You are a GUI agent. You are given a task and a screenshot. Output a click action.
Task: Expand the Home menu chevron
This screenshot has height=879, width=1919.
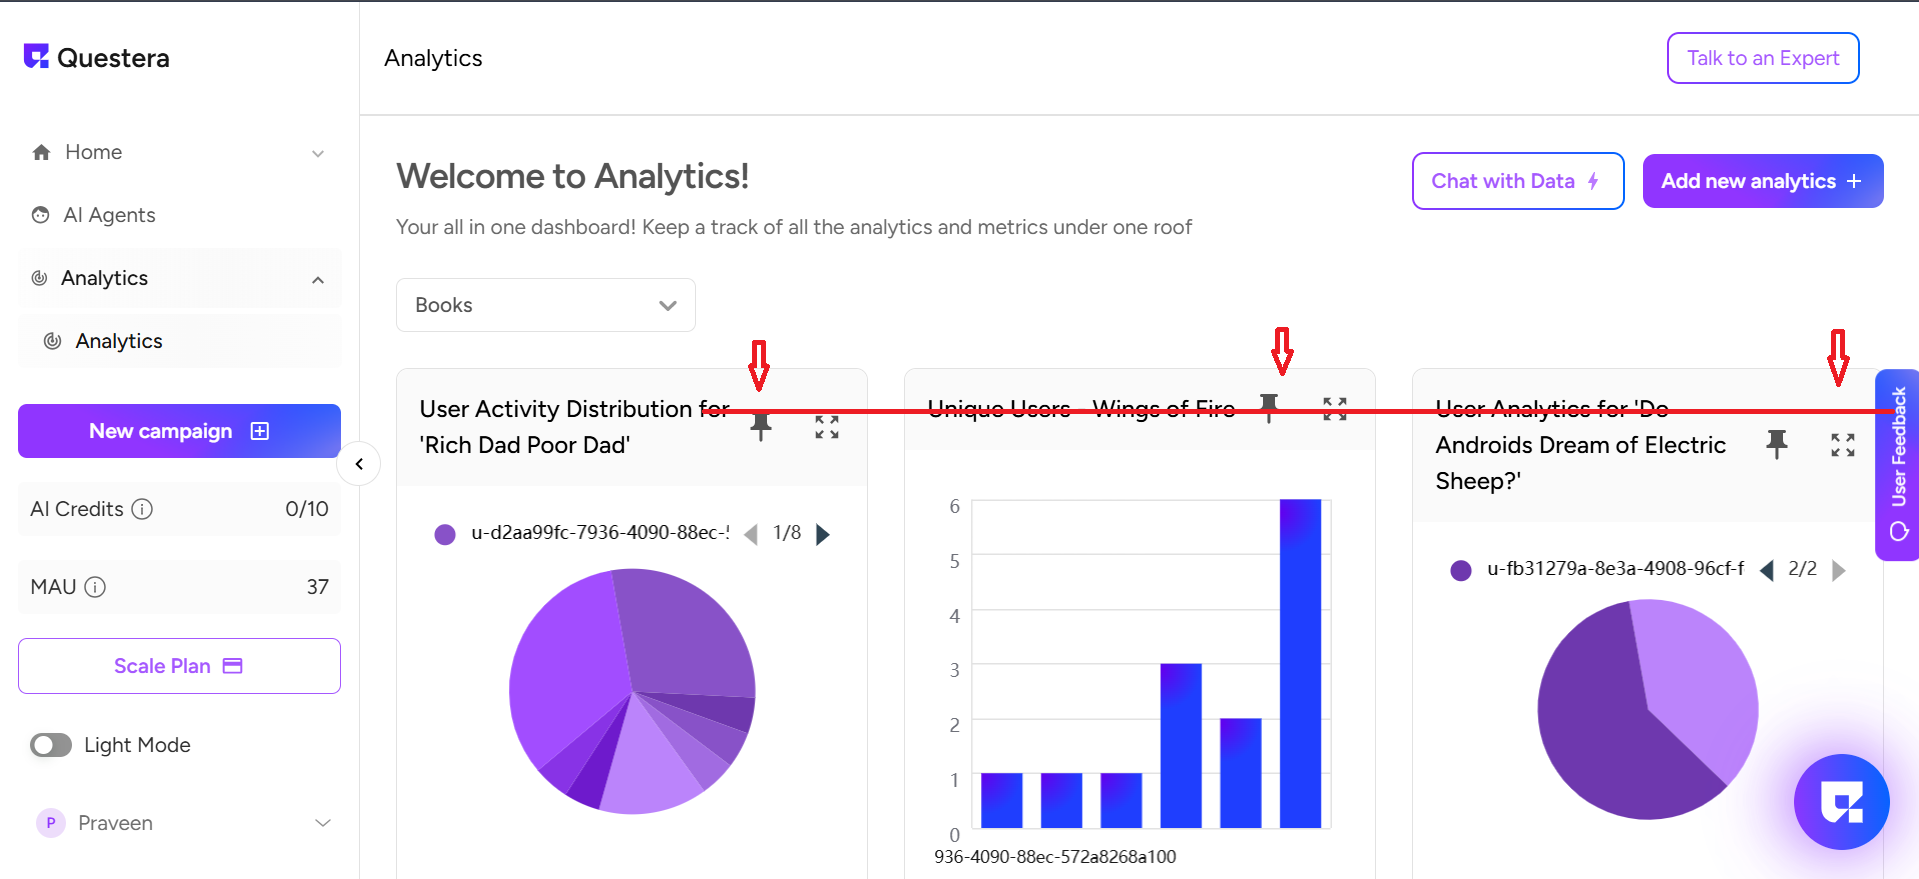point(318,153)
